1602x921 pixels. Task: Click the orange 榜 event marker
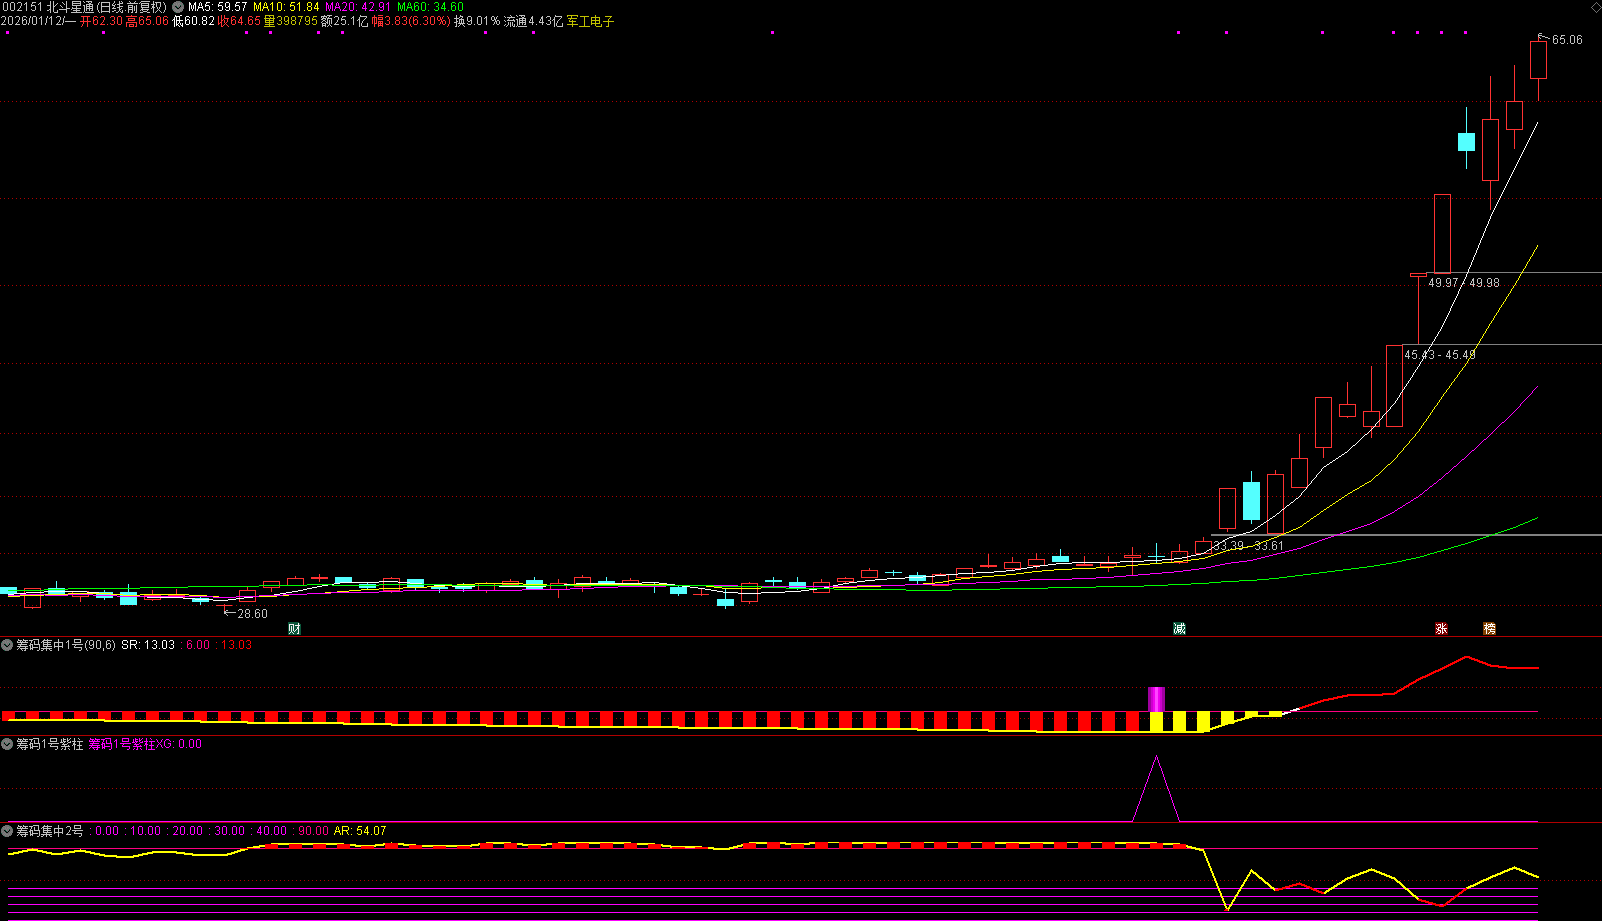pos(1489,628)
